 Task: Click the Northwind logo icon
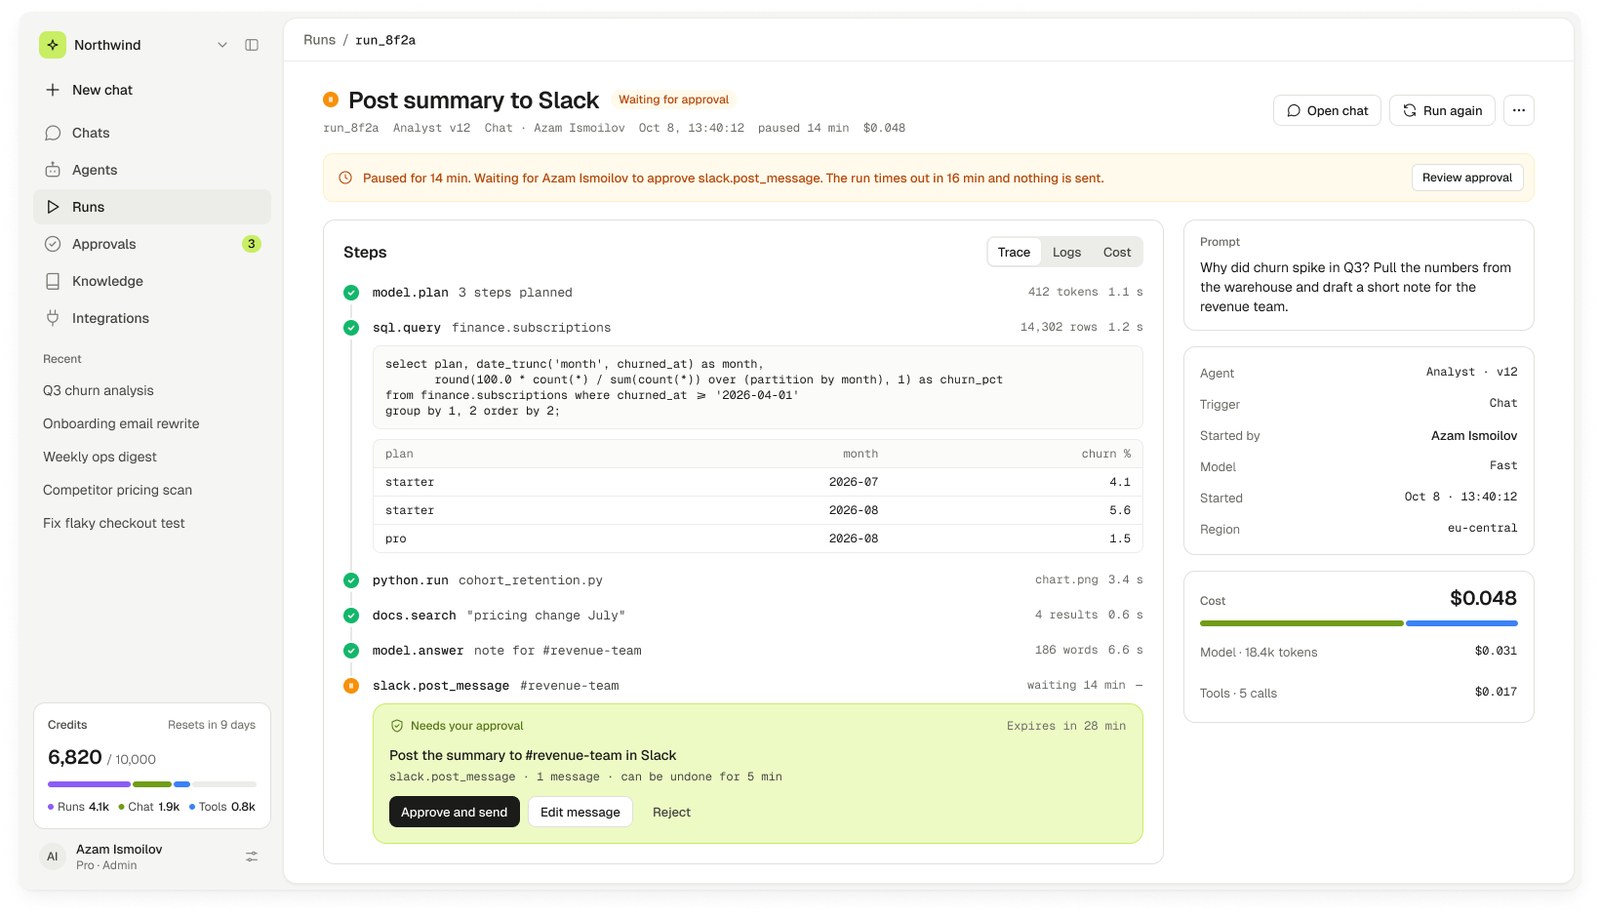[52, 45]
